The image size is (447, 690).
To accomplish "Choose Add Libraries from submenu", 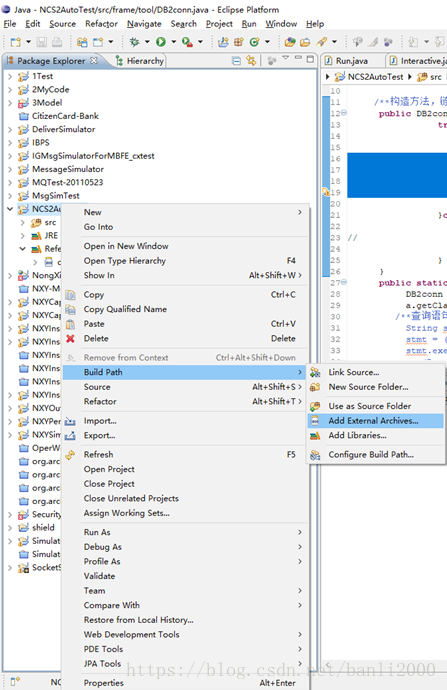I will click(x=375, y=435).
